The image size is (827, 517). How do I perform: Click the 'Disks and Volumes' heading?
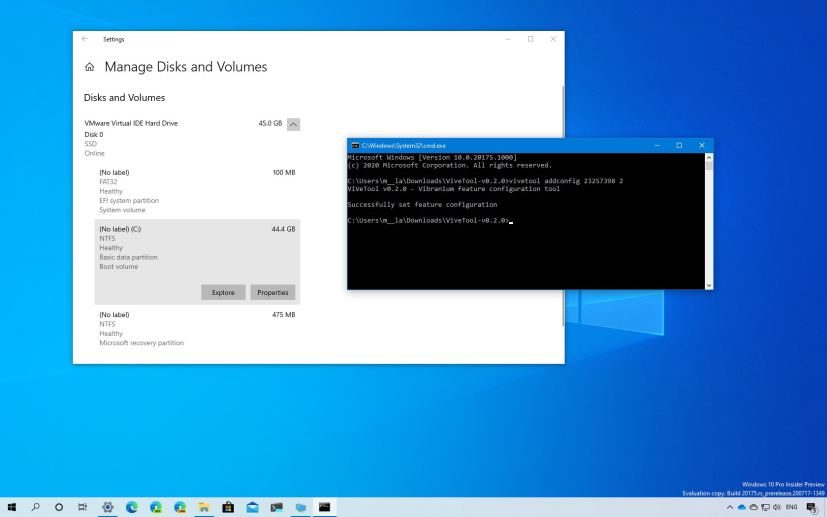pyautogui.click(x=124, y=98)
